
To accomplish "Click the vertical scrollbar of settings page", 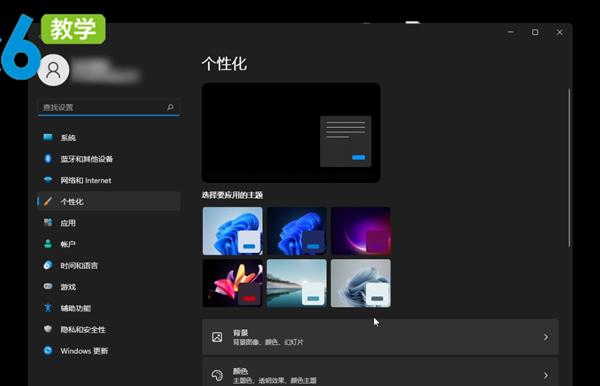I will [x=569, y=168].
